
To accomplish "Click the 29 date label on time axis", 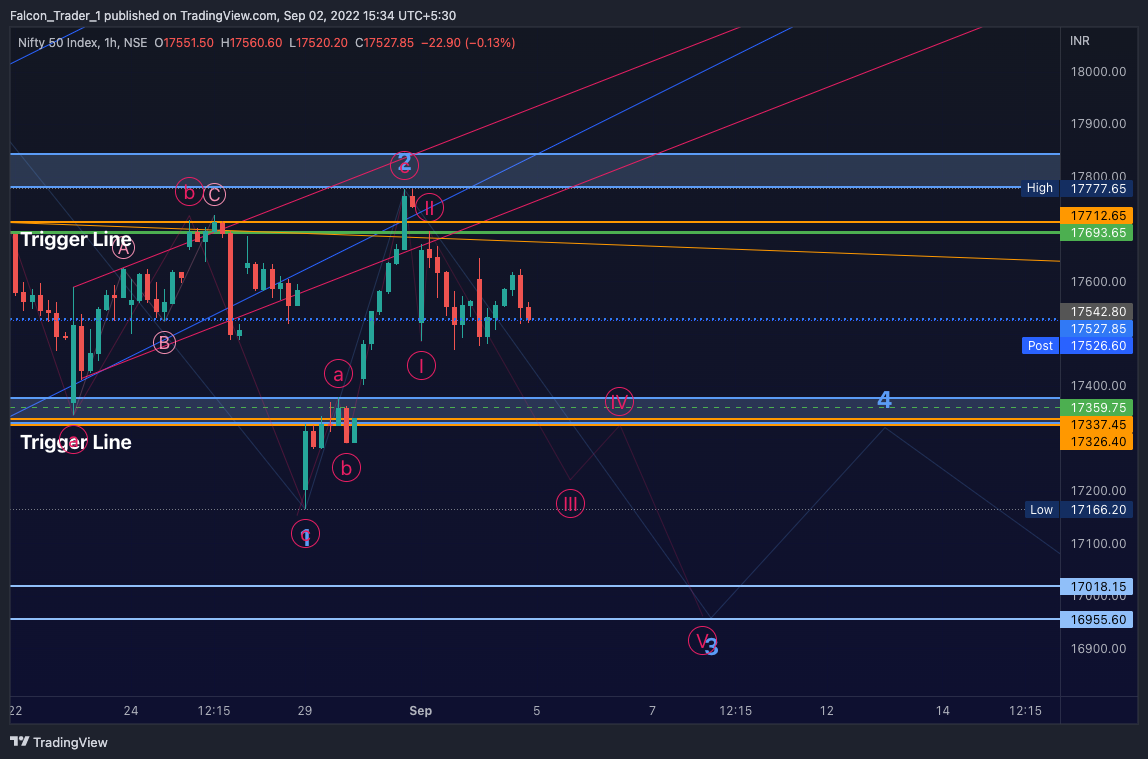I will pyautogui.click(x=305, y=711).
